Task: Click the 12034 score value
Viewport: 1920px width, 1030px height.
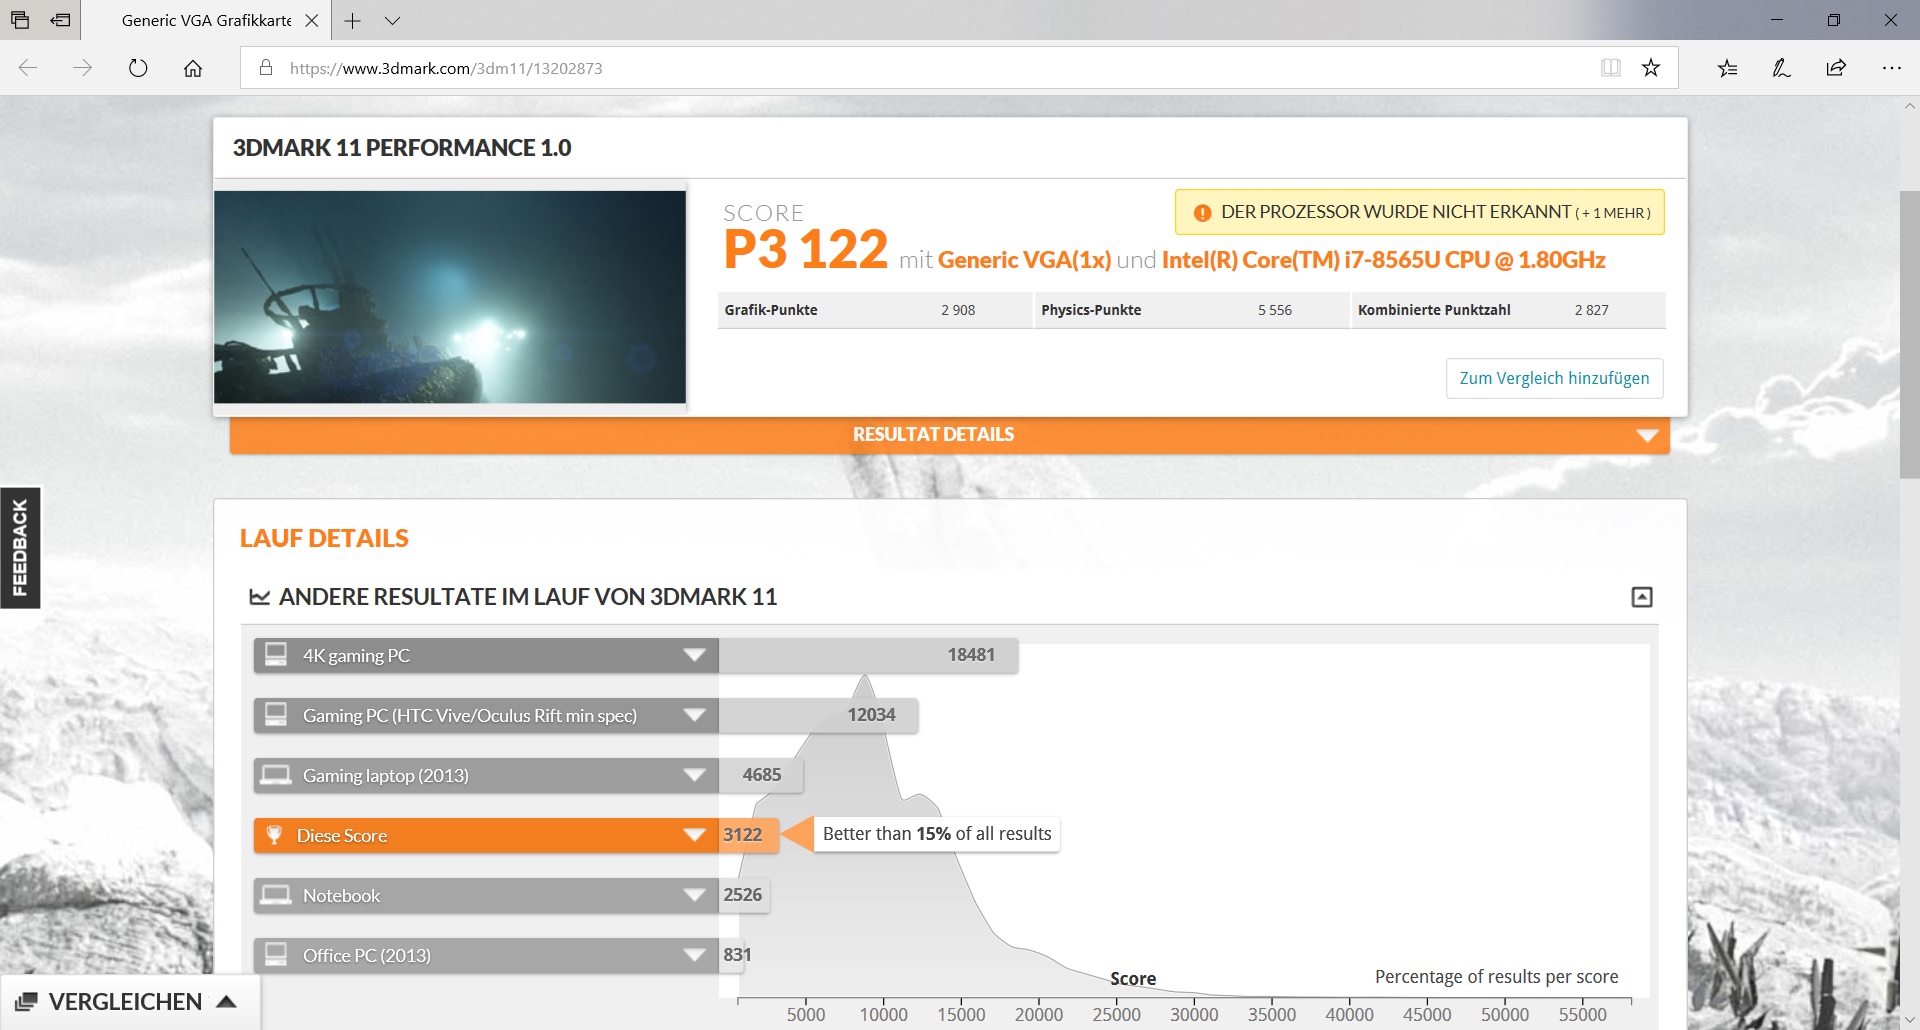Action: tap(871, 715)
